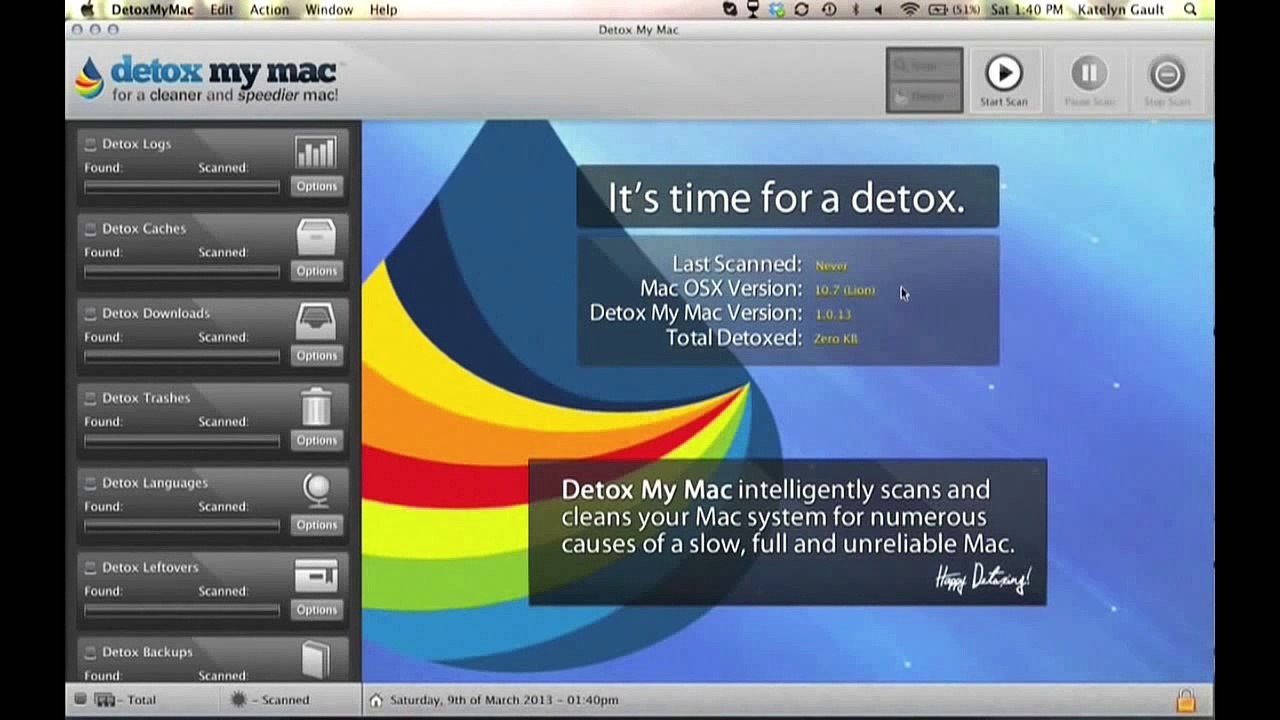Image resolution: width=1280 pixels, height=720 pixels.
Task: Check the Detox Languages checkbox
Action: (x=90, y=483)
